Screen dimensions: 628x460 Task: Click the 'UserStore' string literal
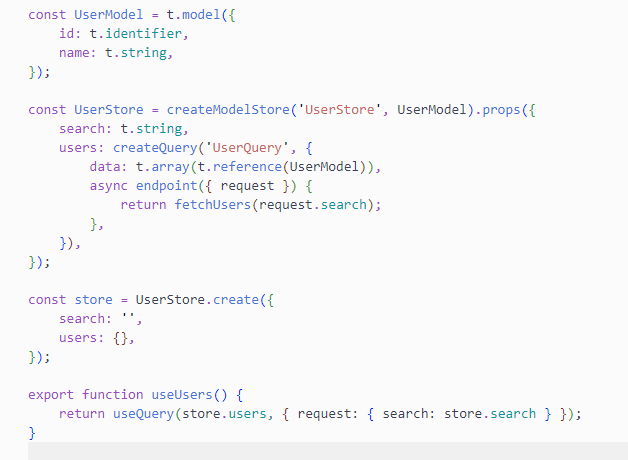[339, 110]
